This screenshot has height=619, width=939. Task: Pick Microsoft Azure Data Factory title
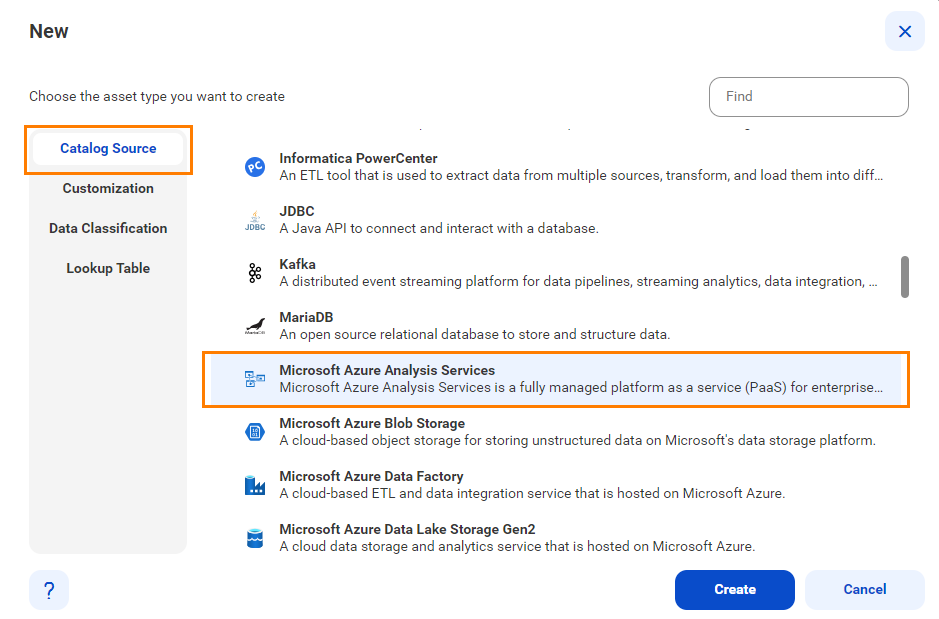click(371, 477)
